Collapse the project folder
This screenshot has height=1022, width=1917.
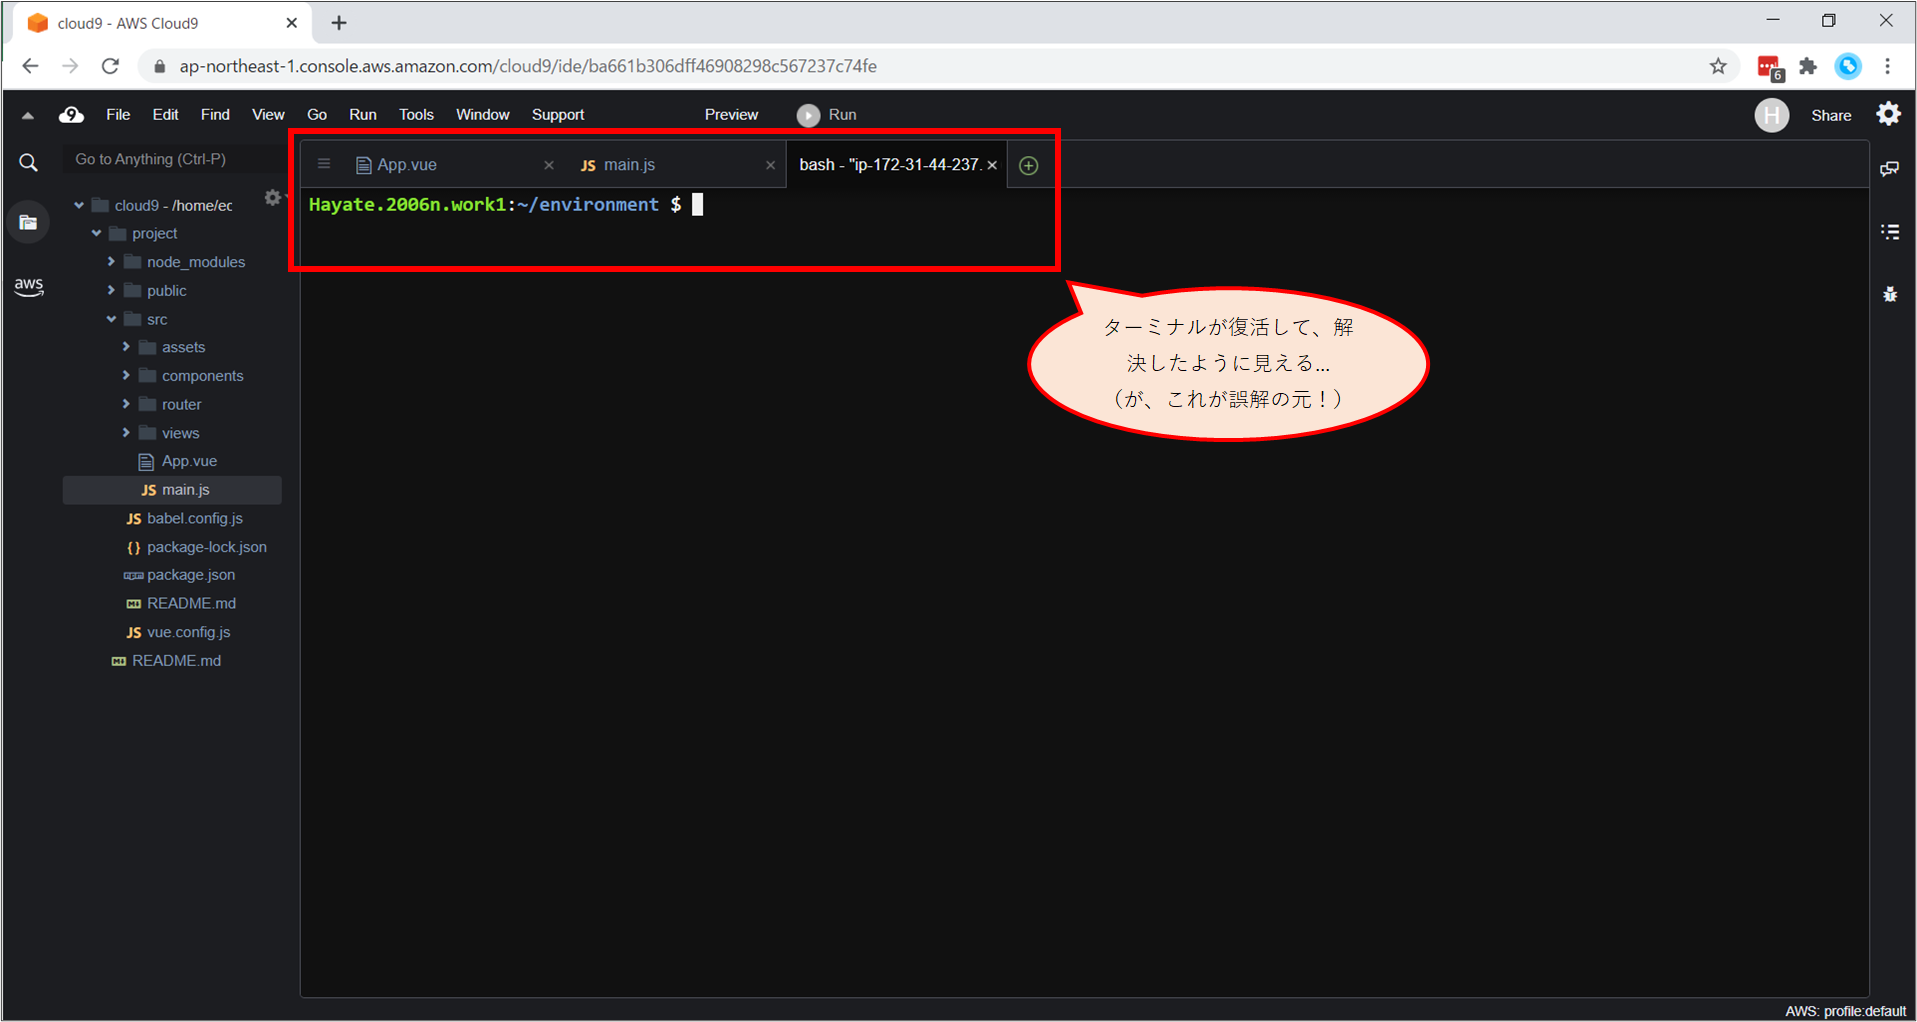click(x=96, y=233)
